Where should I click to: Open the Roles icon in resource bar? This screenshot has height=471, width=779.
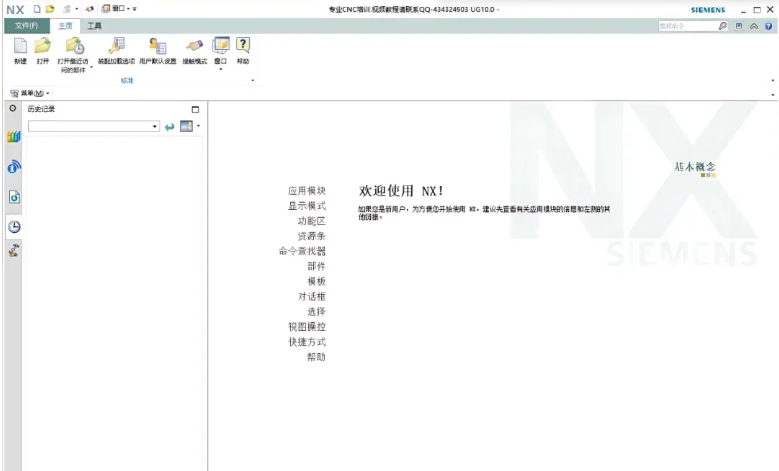pos(14,250)
